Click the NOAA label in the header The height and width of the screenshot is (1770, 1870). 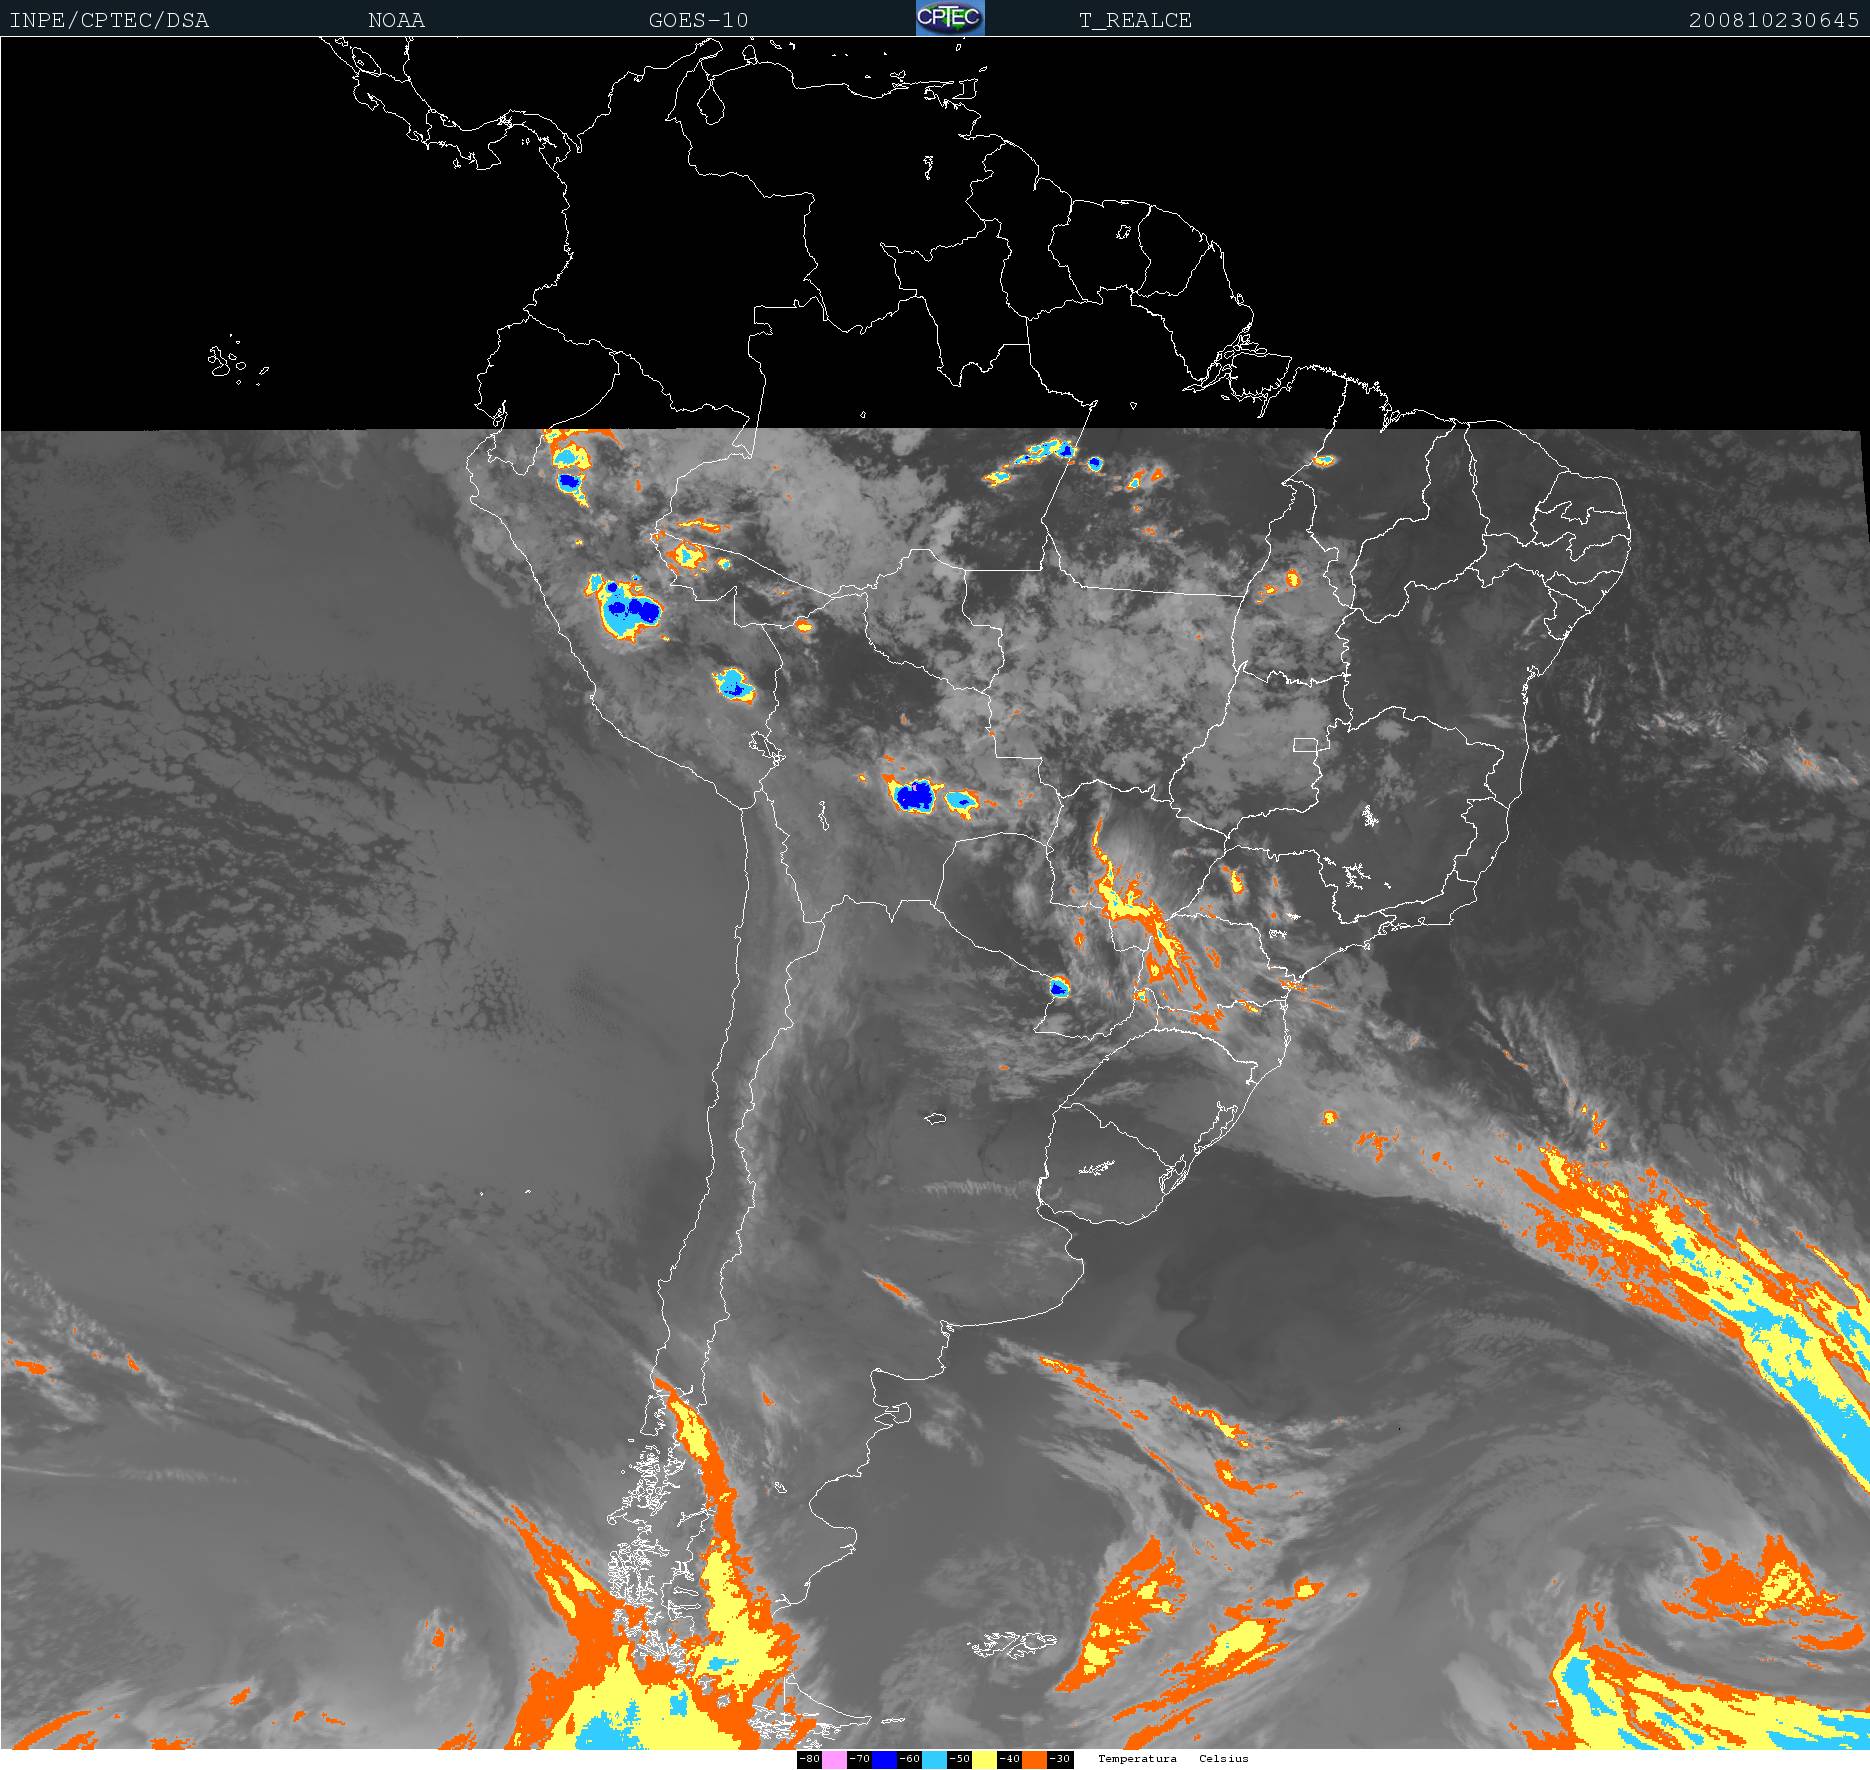pyautogui.click(x=396, y=20)
